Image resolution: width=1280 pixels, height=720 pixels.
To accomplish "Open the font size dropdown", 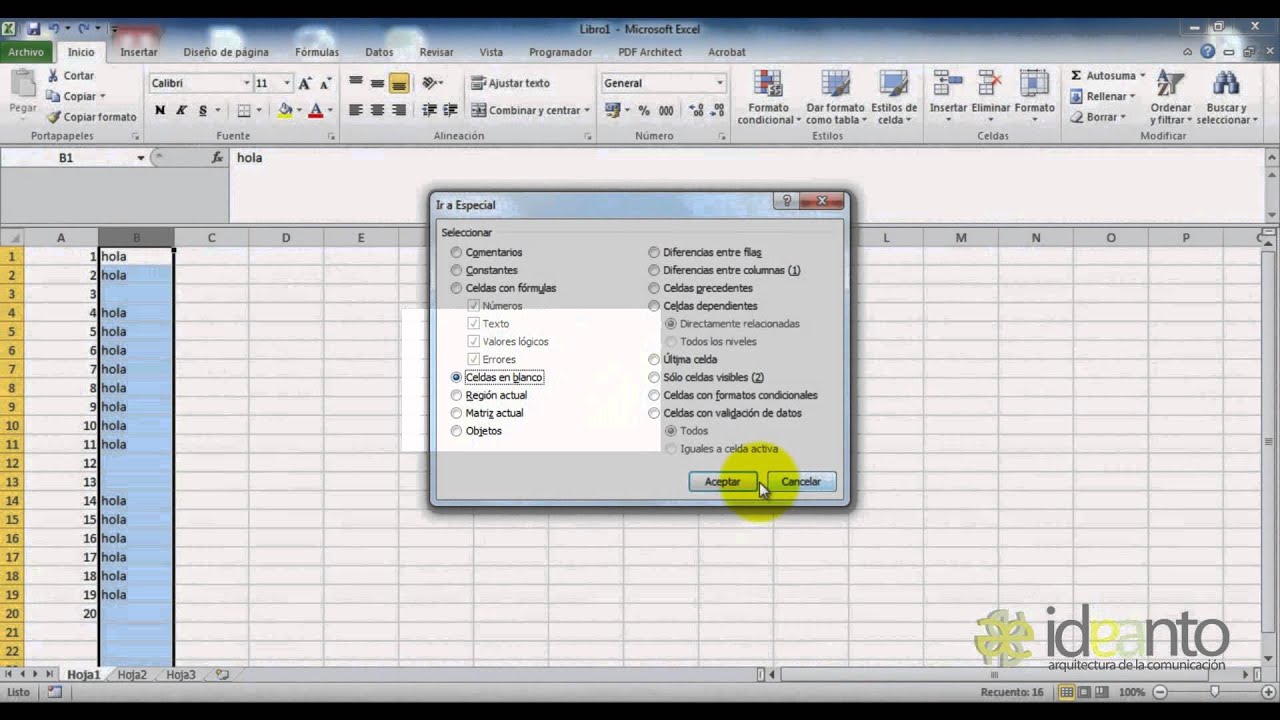I will [x=287, y=83].
